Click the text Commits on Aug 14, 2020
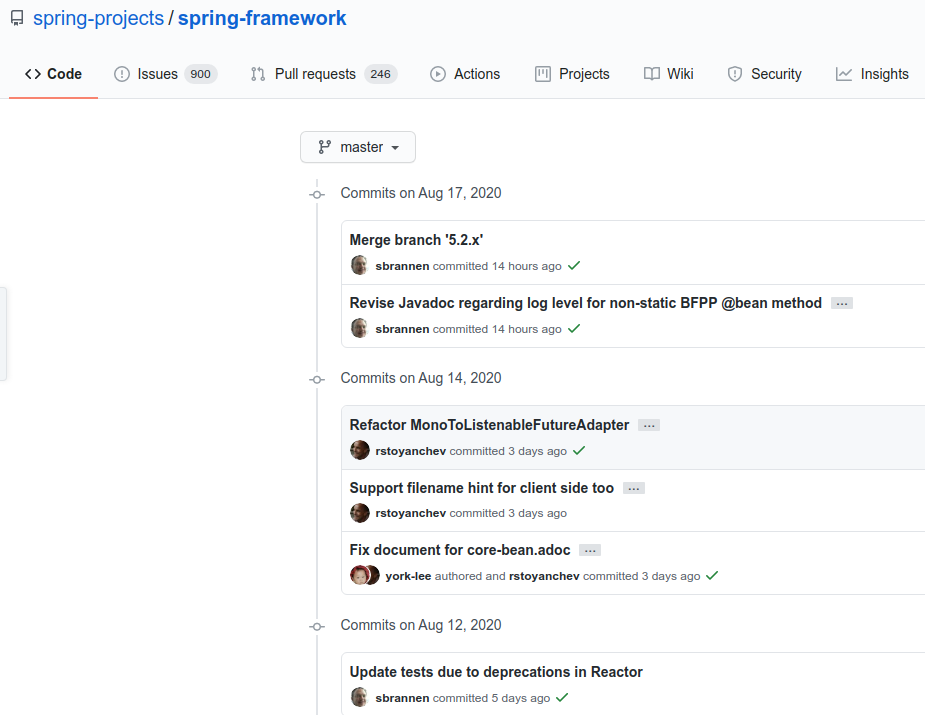This screenshot has height=715, width=925. coord(421,378)
